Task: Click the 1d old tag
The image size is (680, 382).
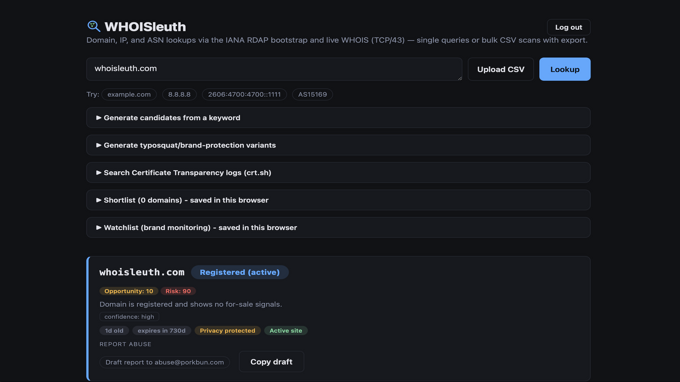Action: click(114, 330)
